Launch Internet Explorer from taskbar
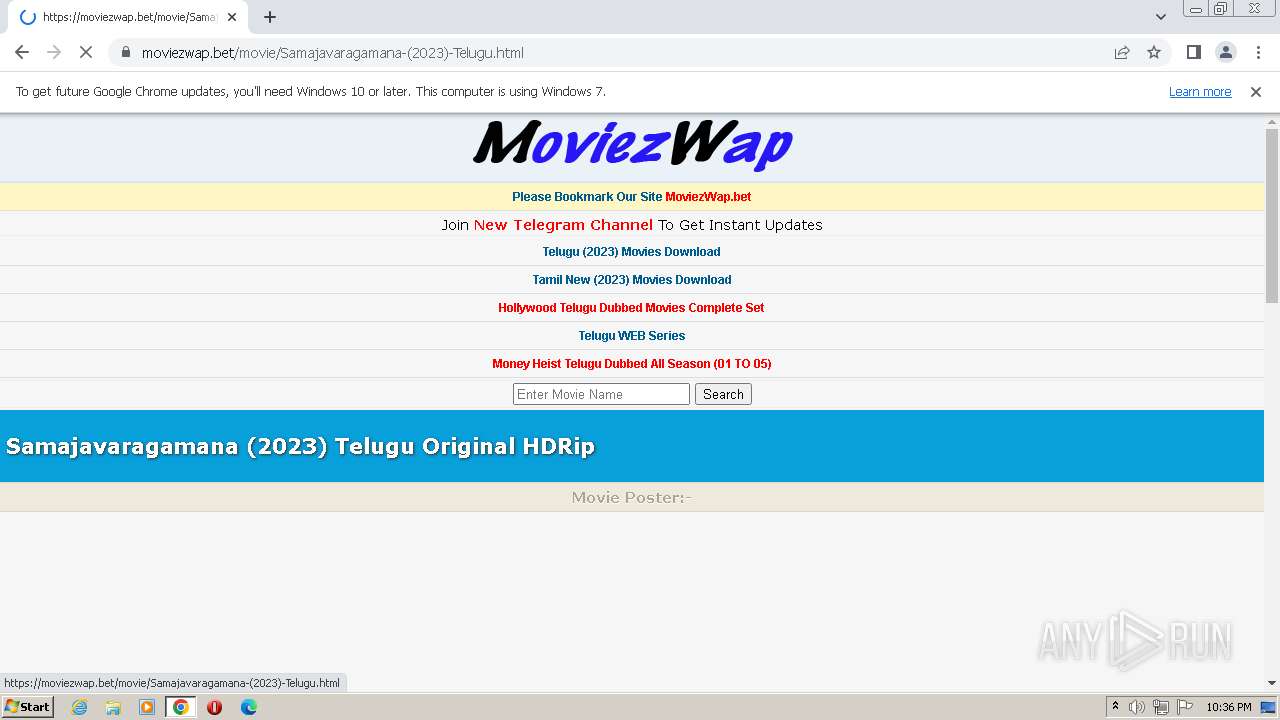This screenshot has width=1280, height=720. click(79, 707)
